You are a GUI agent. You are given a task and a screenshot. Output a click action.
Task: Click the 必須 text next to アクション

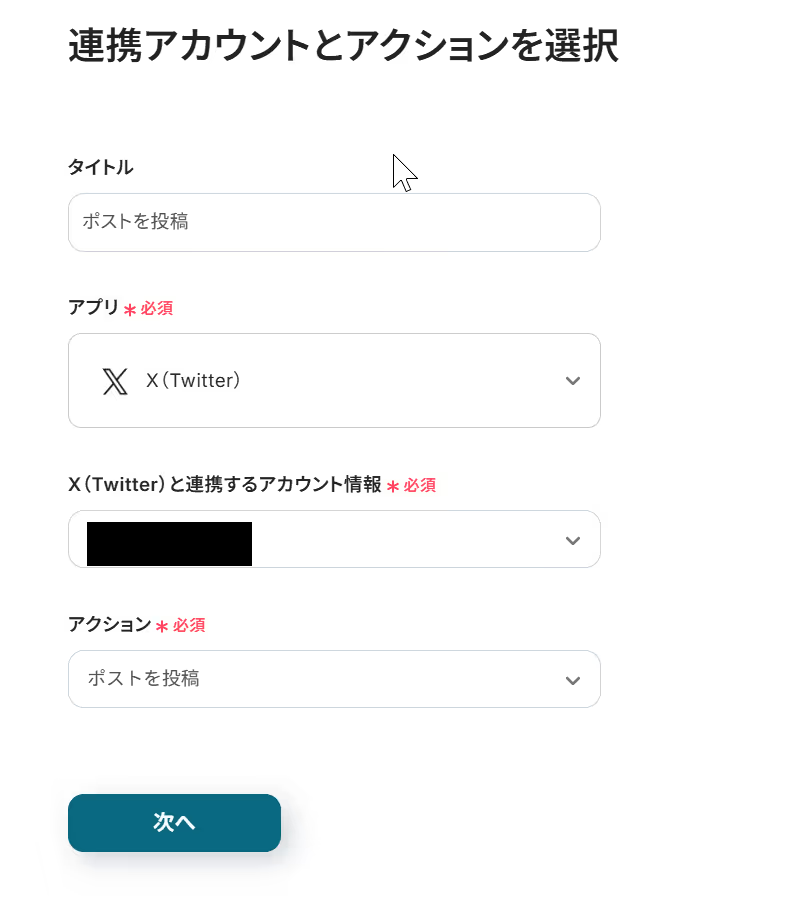point(189,626)
